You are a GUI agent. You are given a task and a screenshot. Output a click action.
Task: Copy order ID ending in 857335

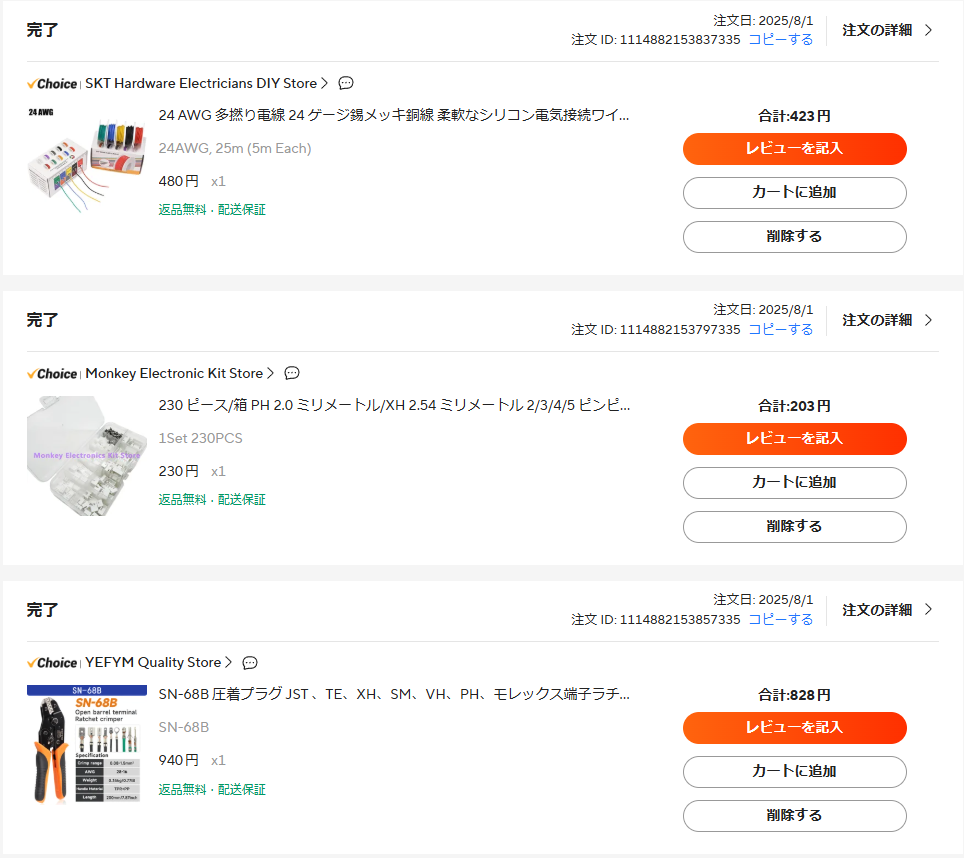click(780, 620)
